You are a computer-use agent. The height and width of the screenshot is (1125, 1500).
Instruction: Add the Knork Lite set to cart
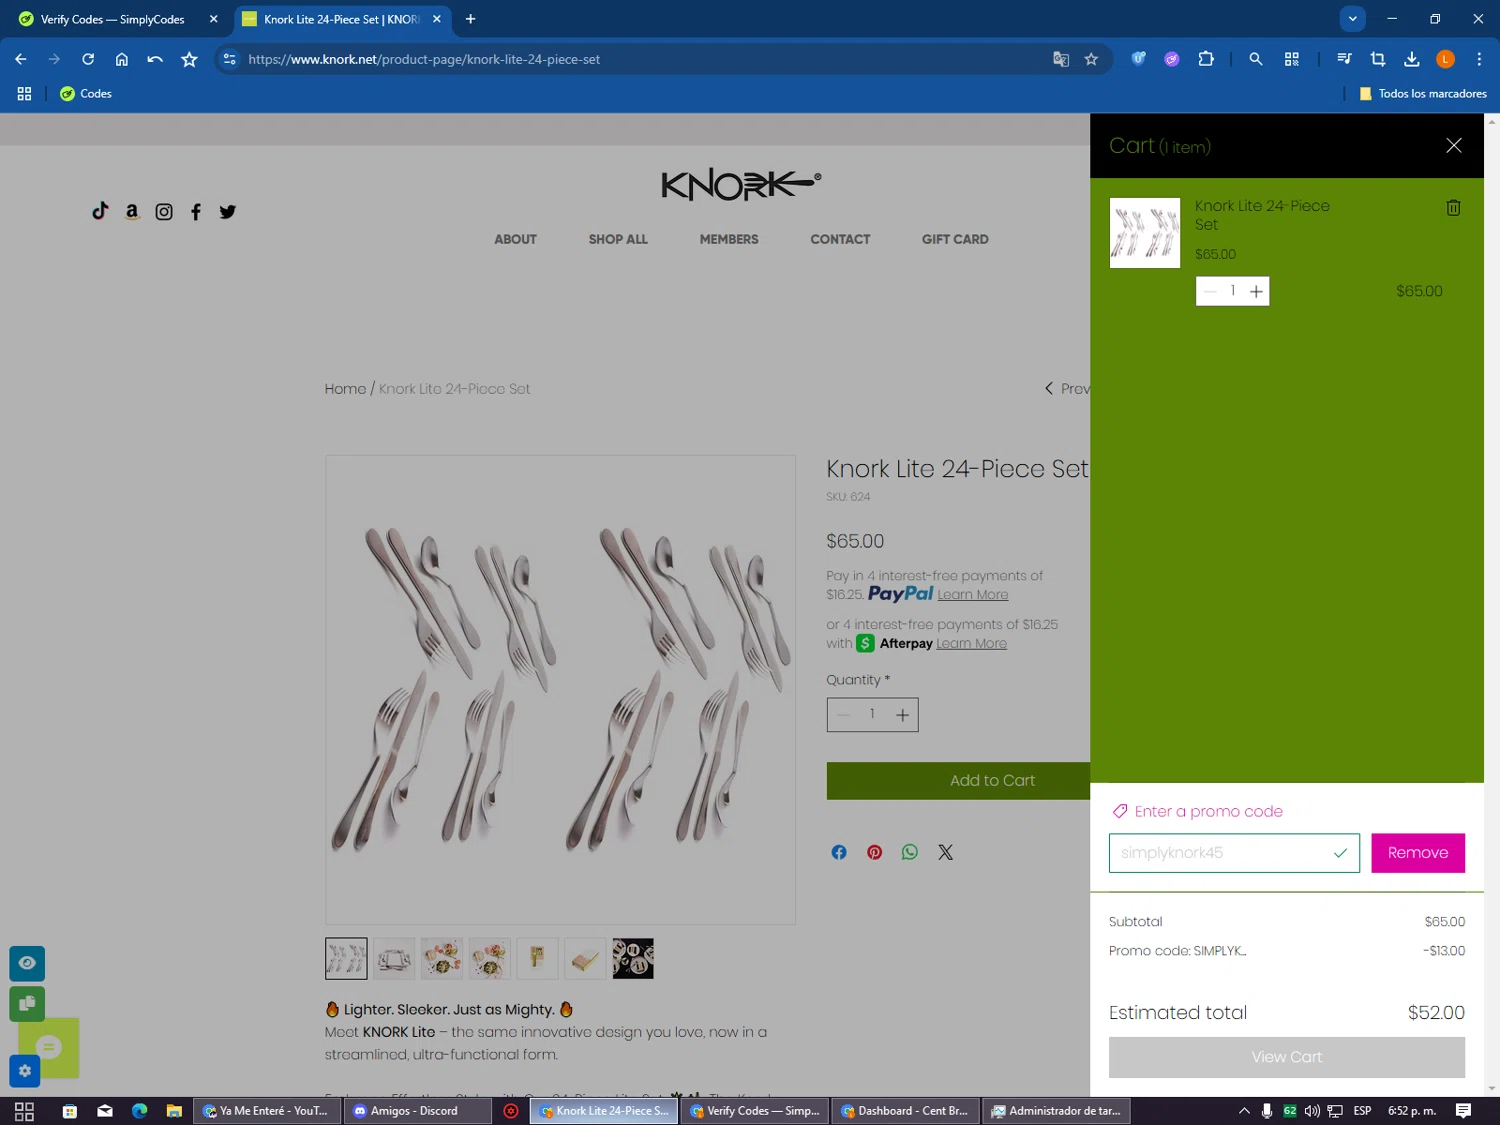pyautogui.click(x=958, y=781)
